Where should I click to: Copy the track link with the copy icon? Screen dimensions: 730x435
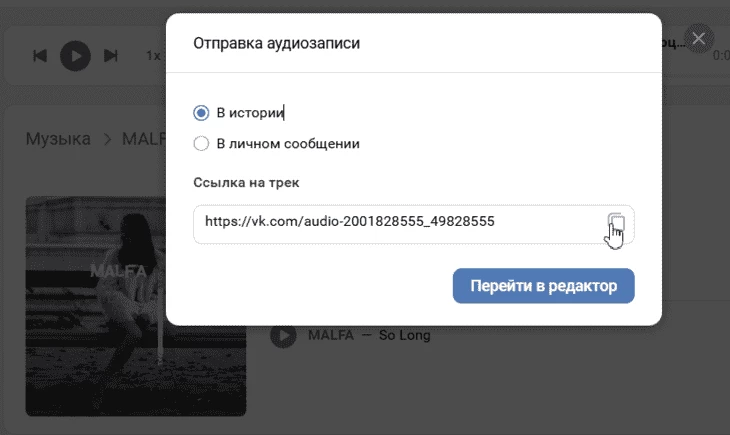[x=616, y=223]
